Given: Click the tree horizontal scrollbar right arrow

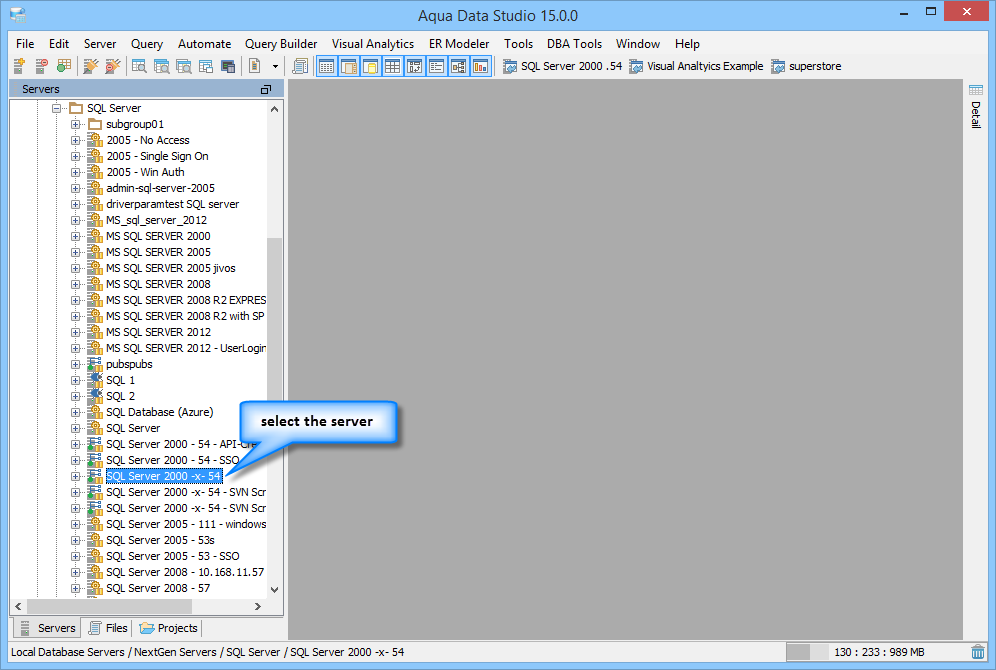Looking at the screenshot, I should pos(257,606).
